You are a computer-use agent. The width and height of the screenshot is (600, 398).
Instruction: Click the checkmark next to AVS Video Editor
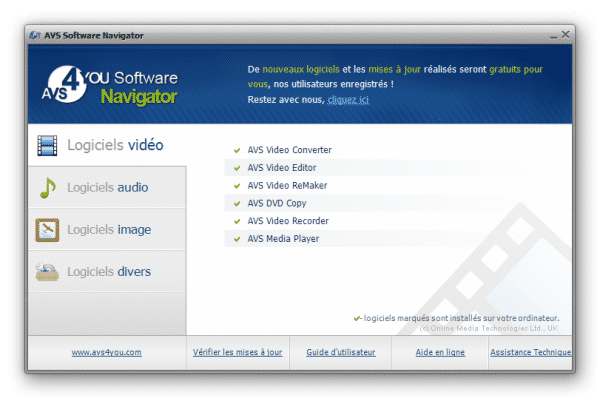[x=237, y=168]
